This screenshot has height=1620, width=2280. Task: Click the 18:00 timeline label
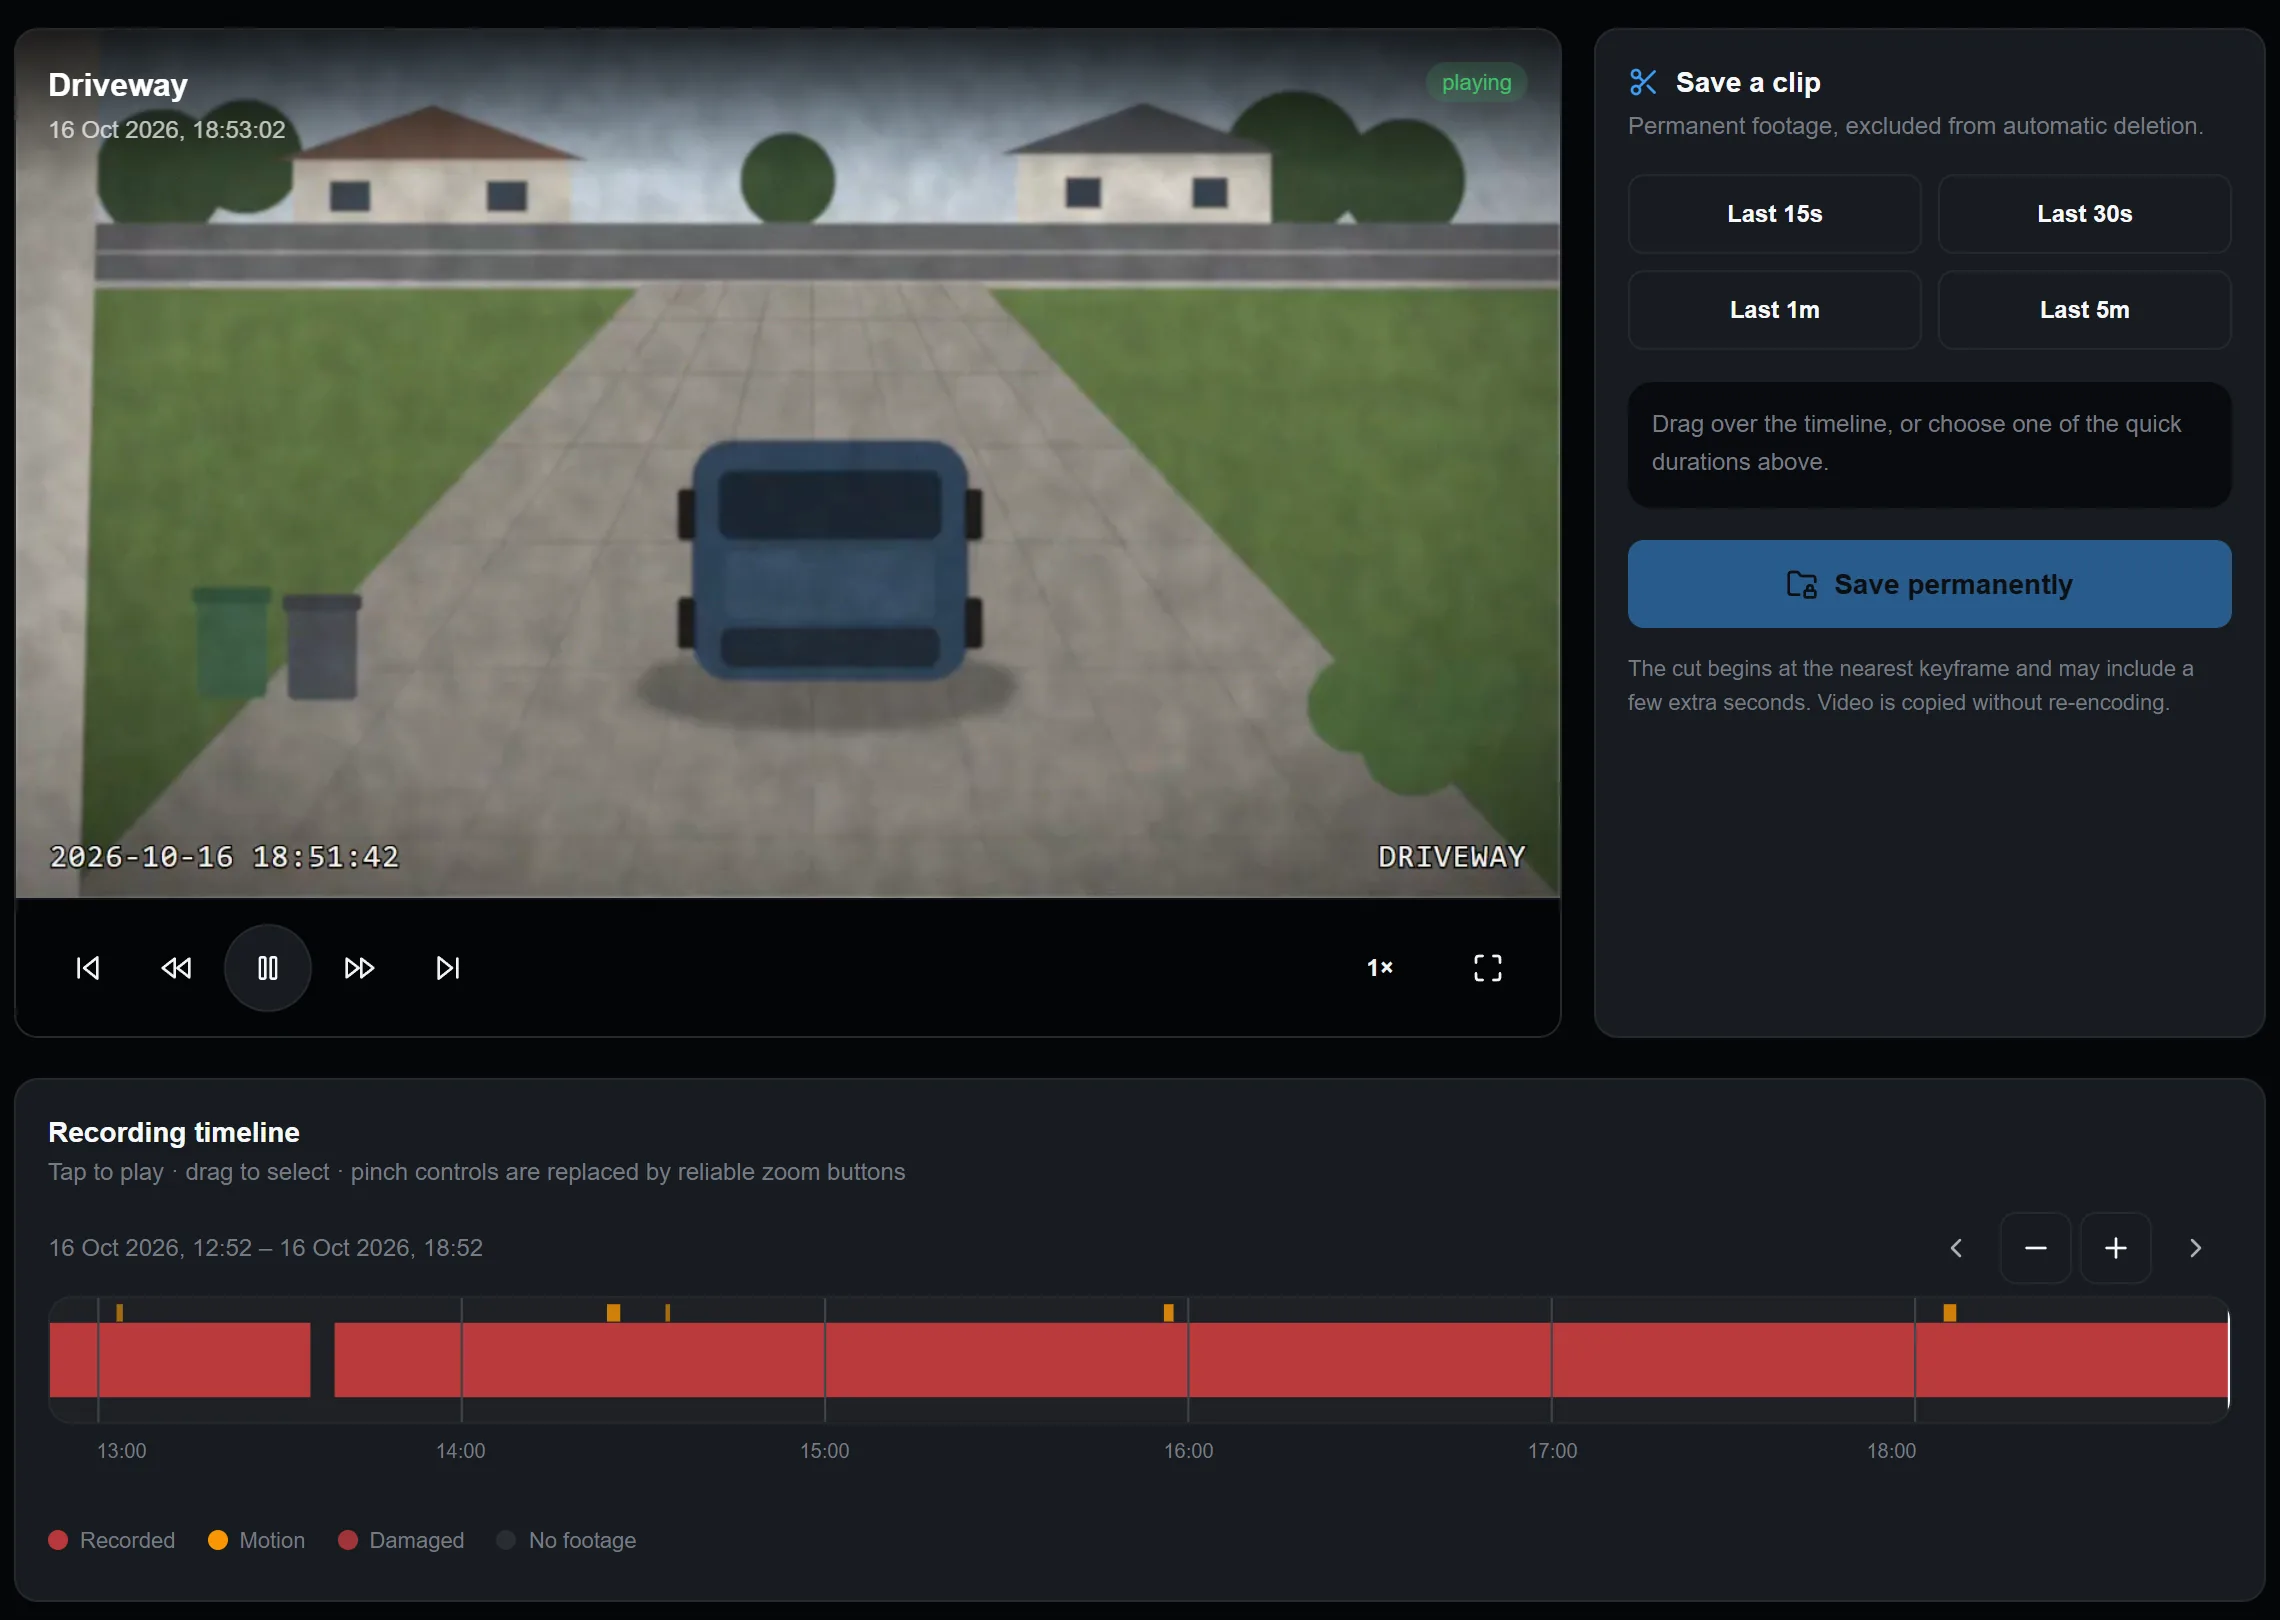[1891, 1451]
